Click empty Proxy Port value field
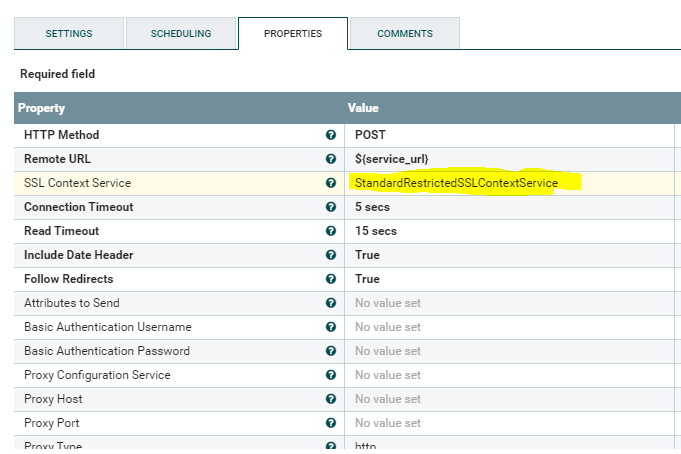681x454 pixels. [x=388, y=423]
